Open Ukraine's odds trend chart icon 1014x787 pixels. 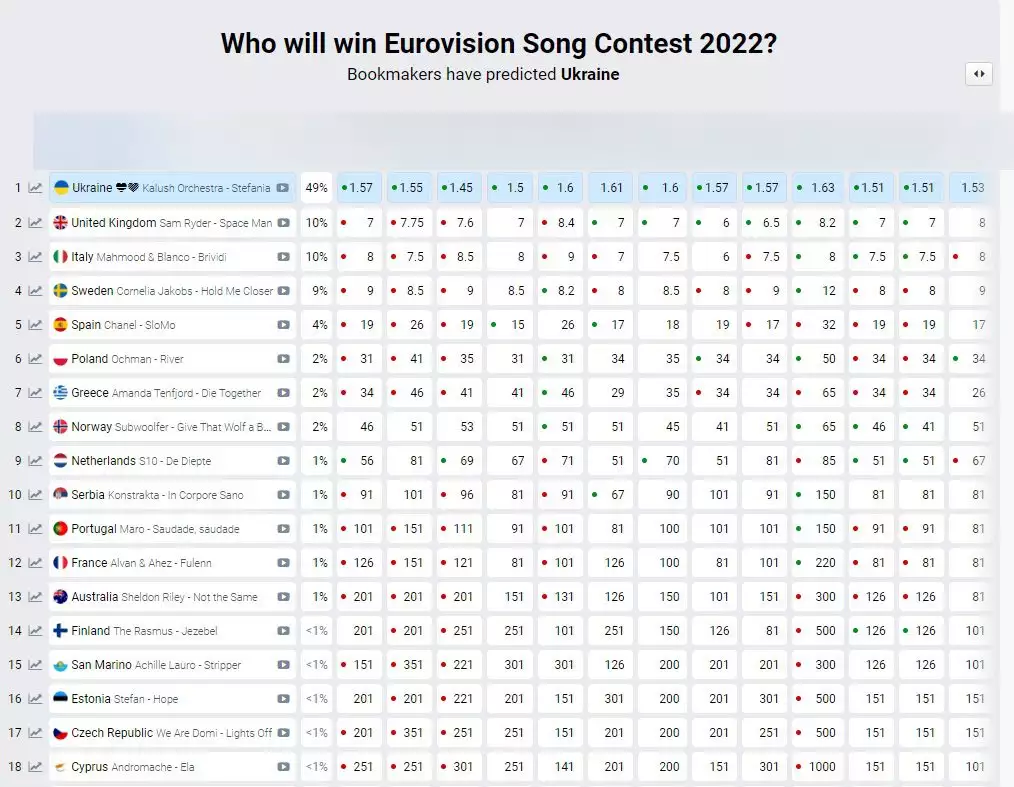click(x=35, y=188)
